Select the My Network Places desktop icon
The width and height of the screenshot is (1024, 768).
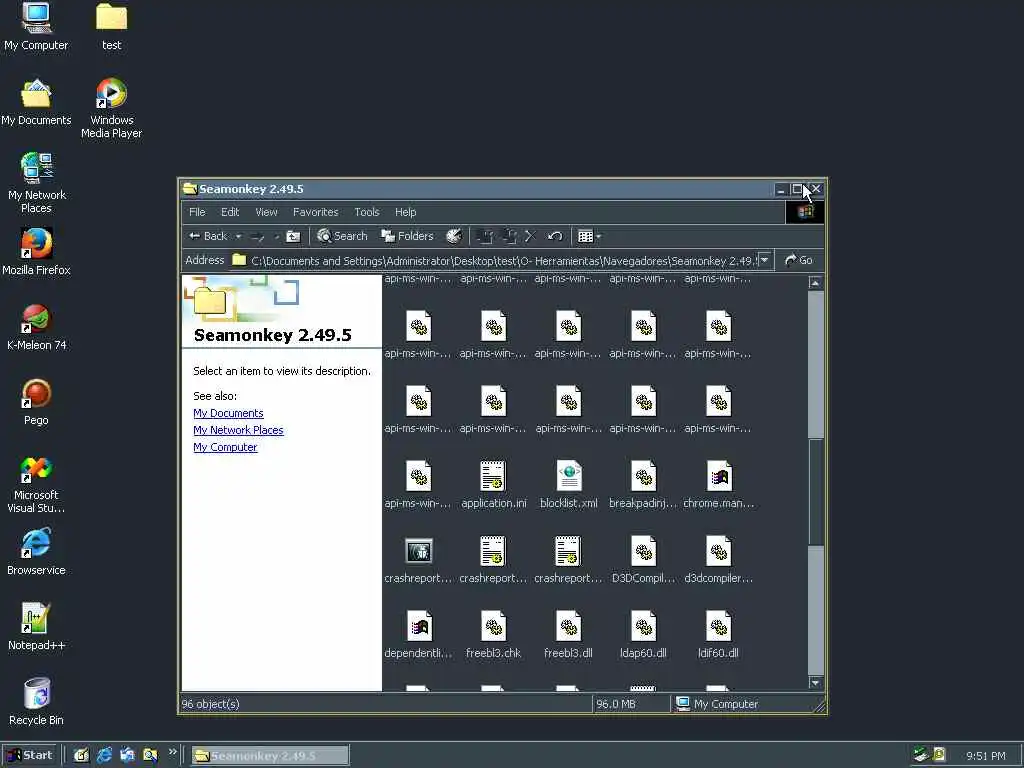point(37,184)
